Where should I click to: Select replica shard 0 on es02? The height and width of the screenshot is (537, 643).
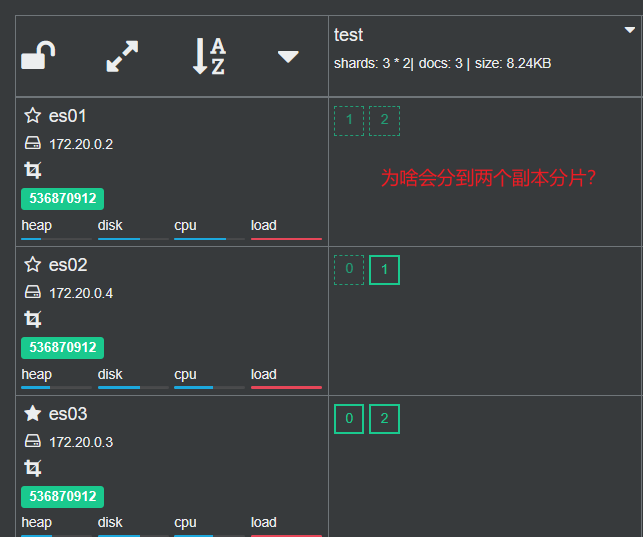tap(349, 270)
